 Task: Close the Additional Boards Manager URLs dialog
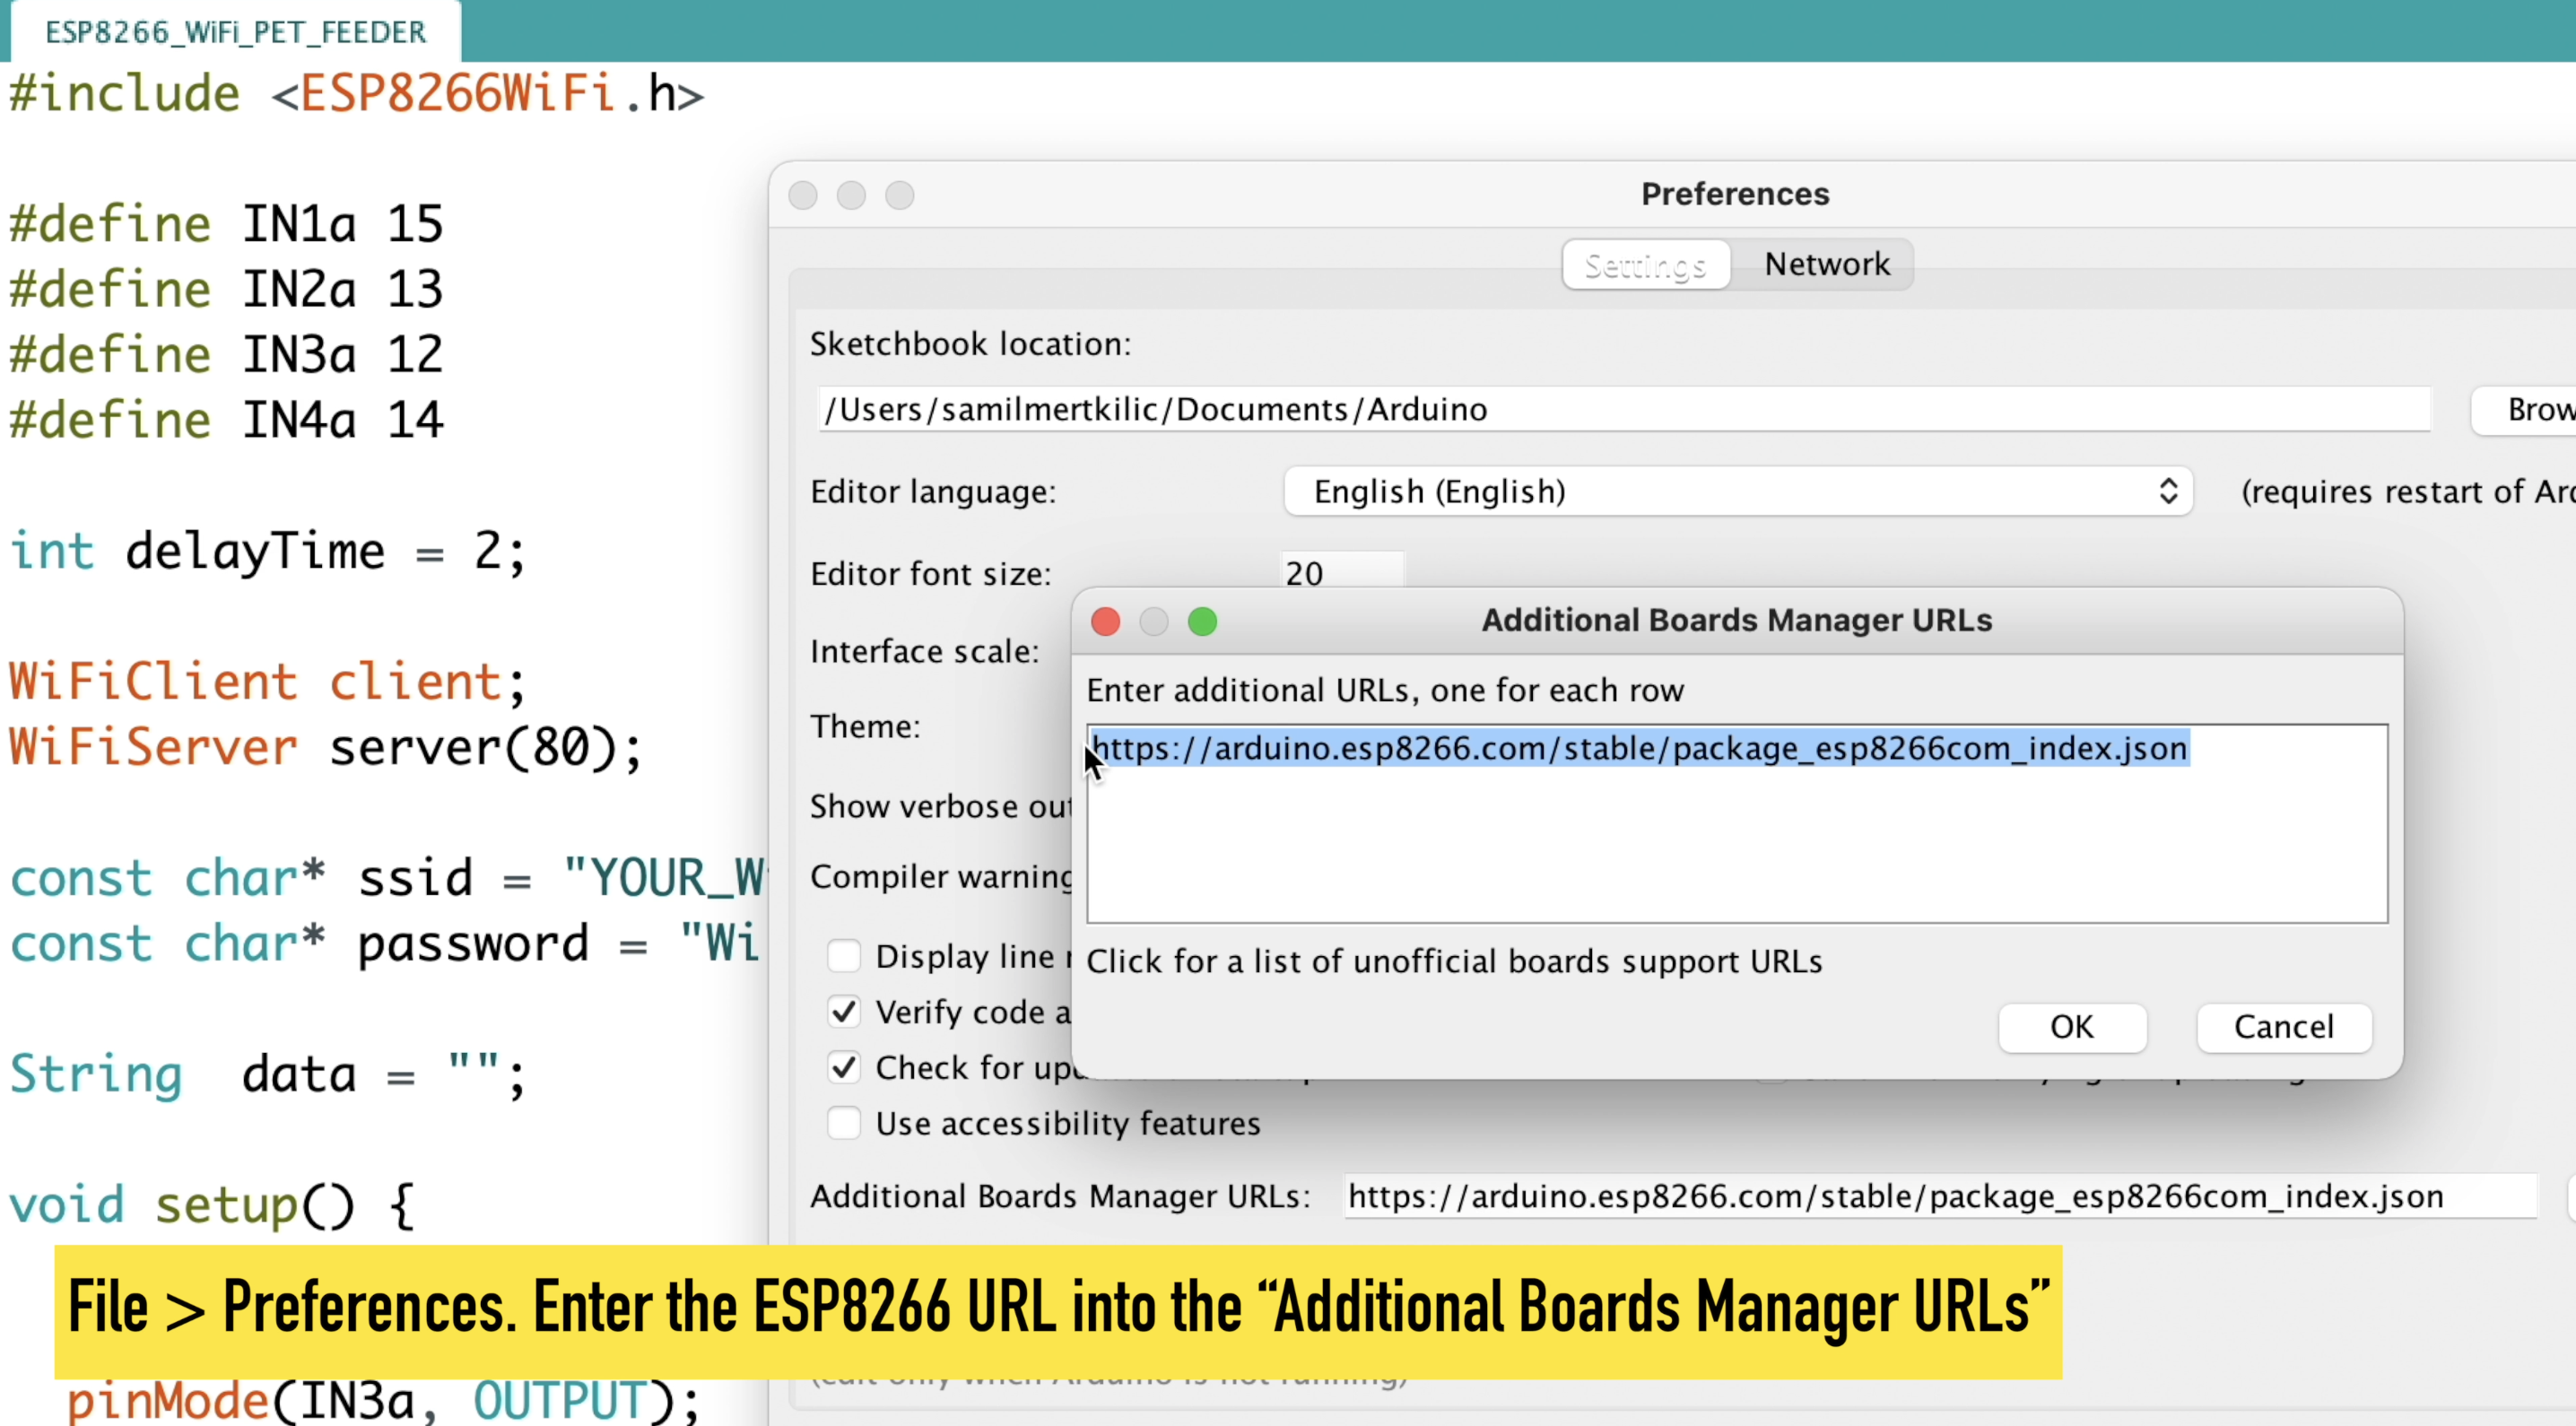1105,621
